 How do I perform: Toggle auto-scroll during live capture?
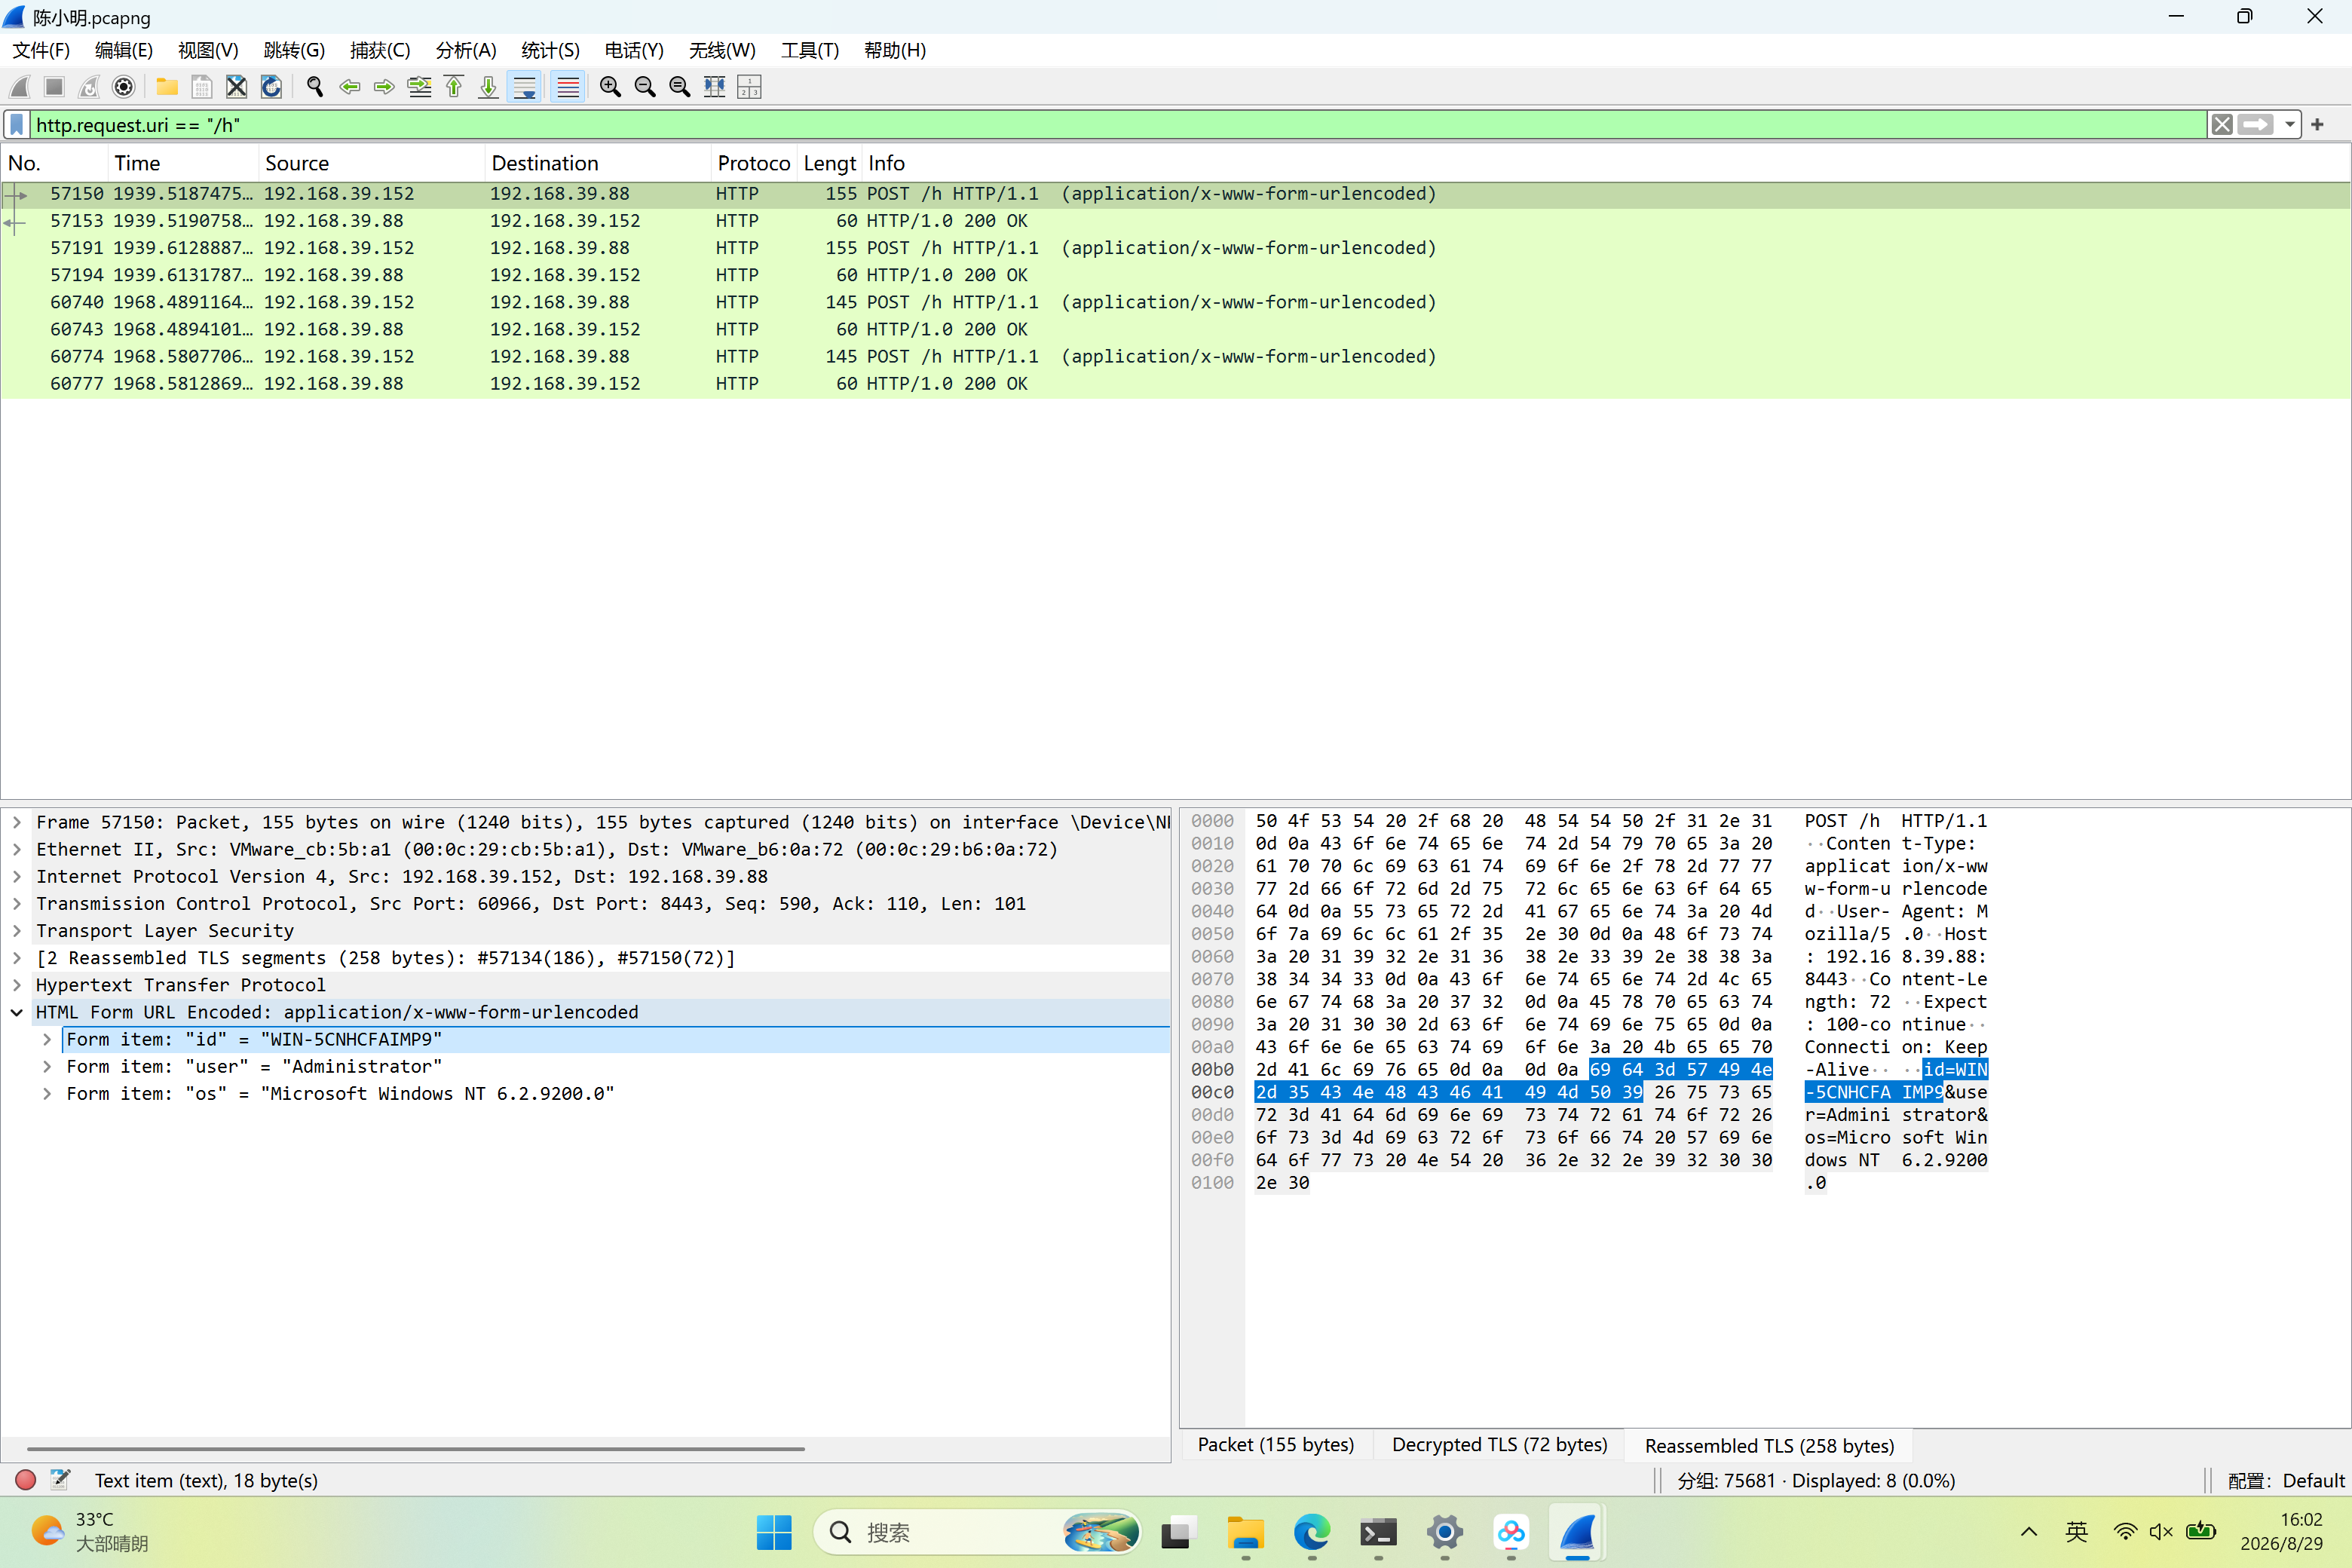click(524, 87)
